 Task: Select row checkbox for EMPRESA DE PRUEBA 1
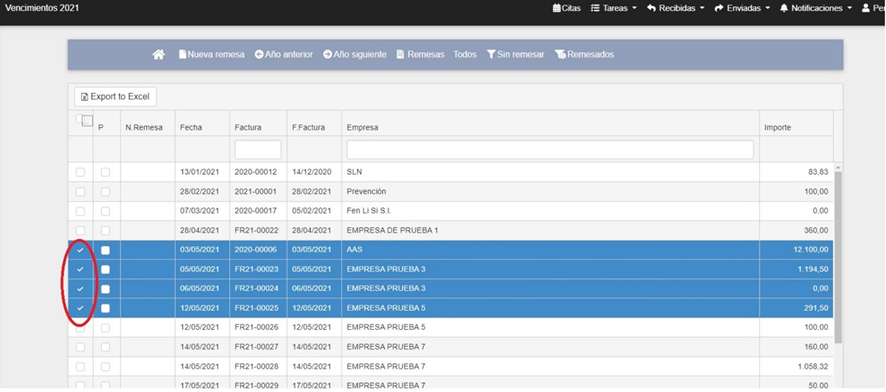point(80,230)
